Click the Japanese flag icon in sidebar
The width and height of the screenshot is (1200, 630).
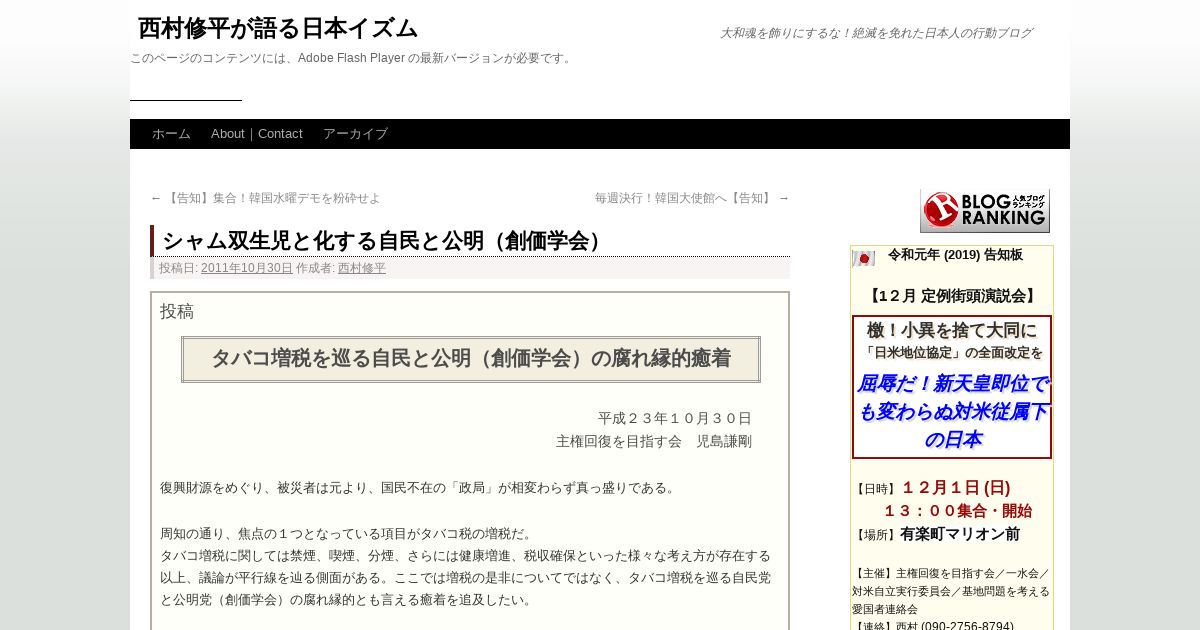(863, 258)
